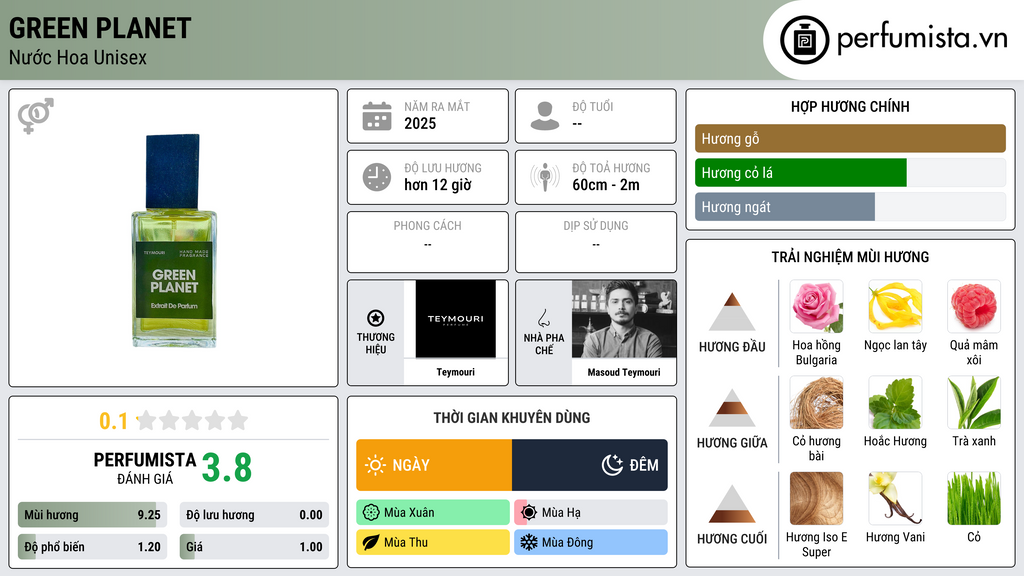Image resolution: width=1024 pixels, height=576 pixels.
Task: Click the 0.1 user rating number
Action: click(114, 421)
